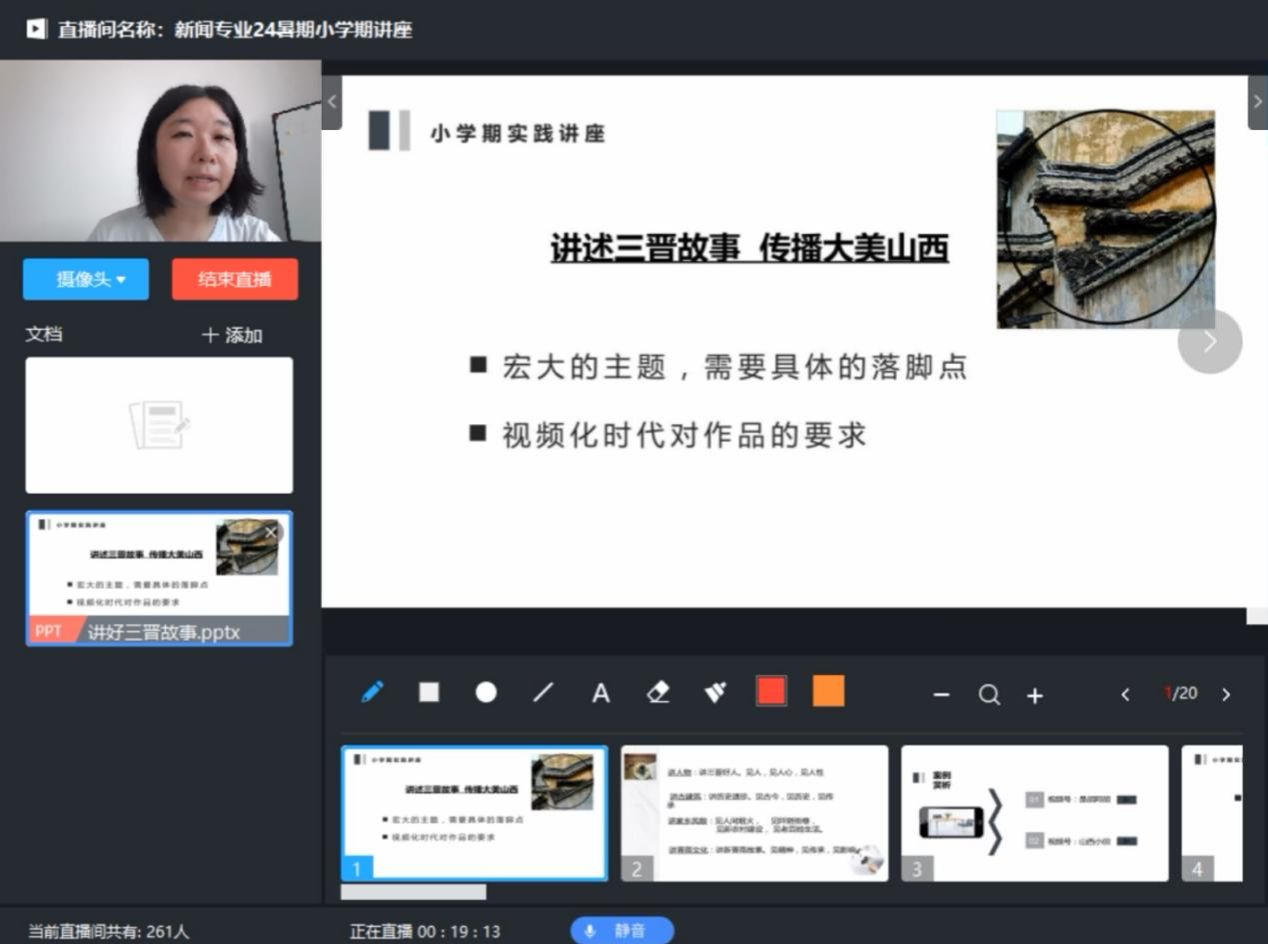The height and width of the screenshot is (944, 1268).
Task: Select the text annotation tool
Action: tap(601, 693)
